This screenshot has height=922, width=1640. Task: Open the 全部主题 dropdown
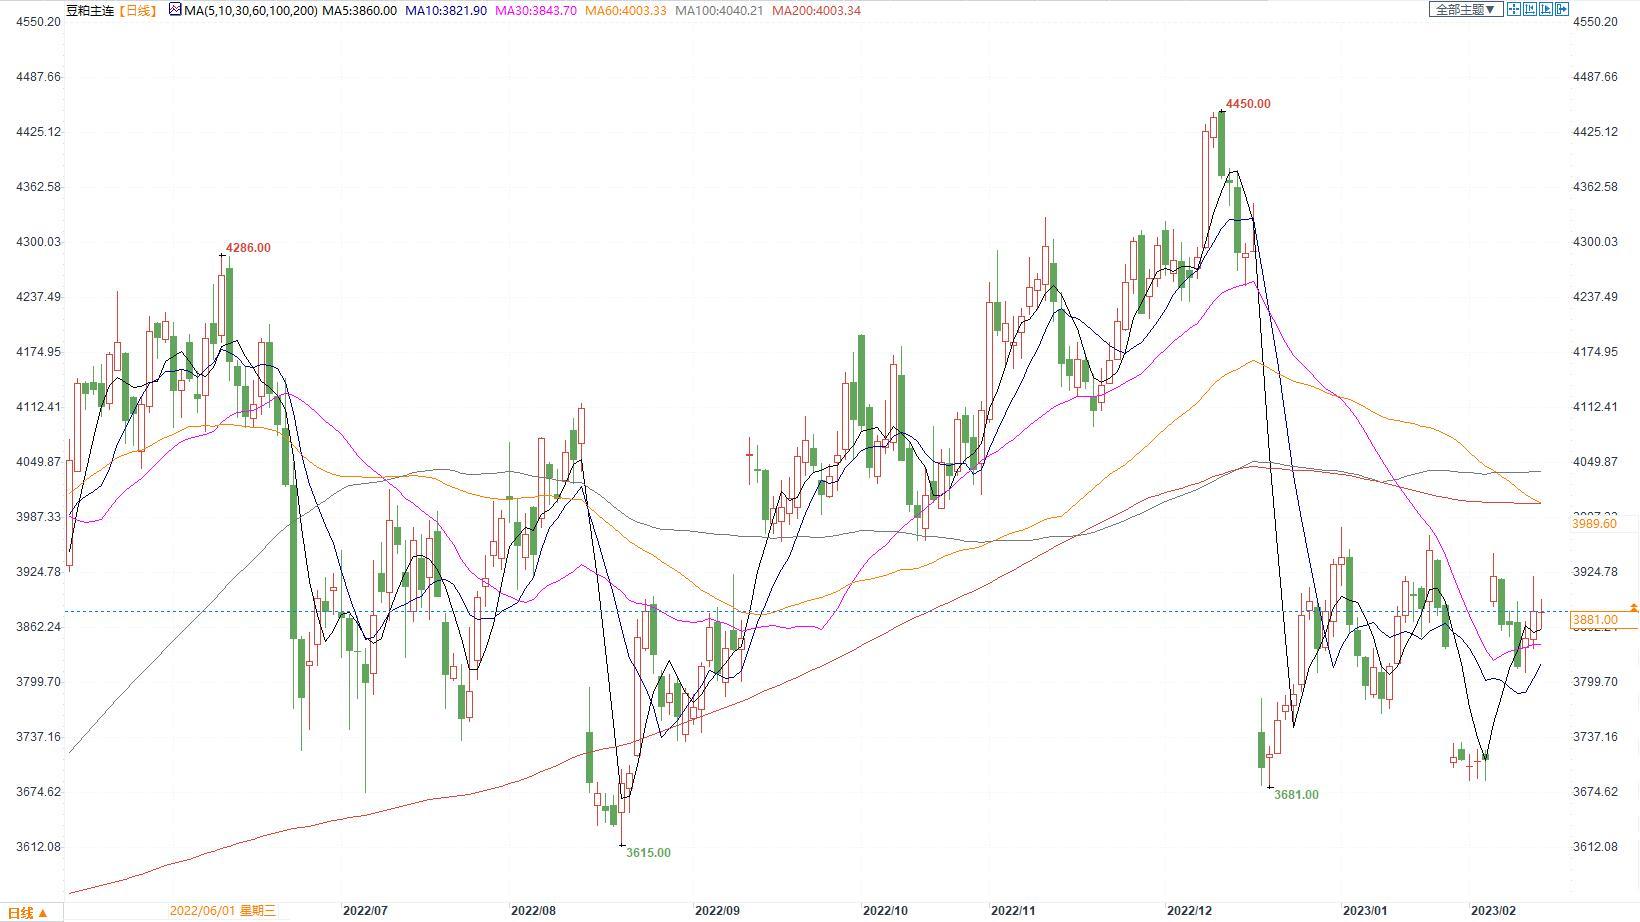tap(1465, 9)
